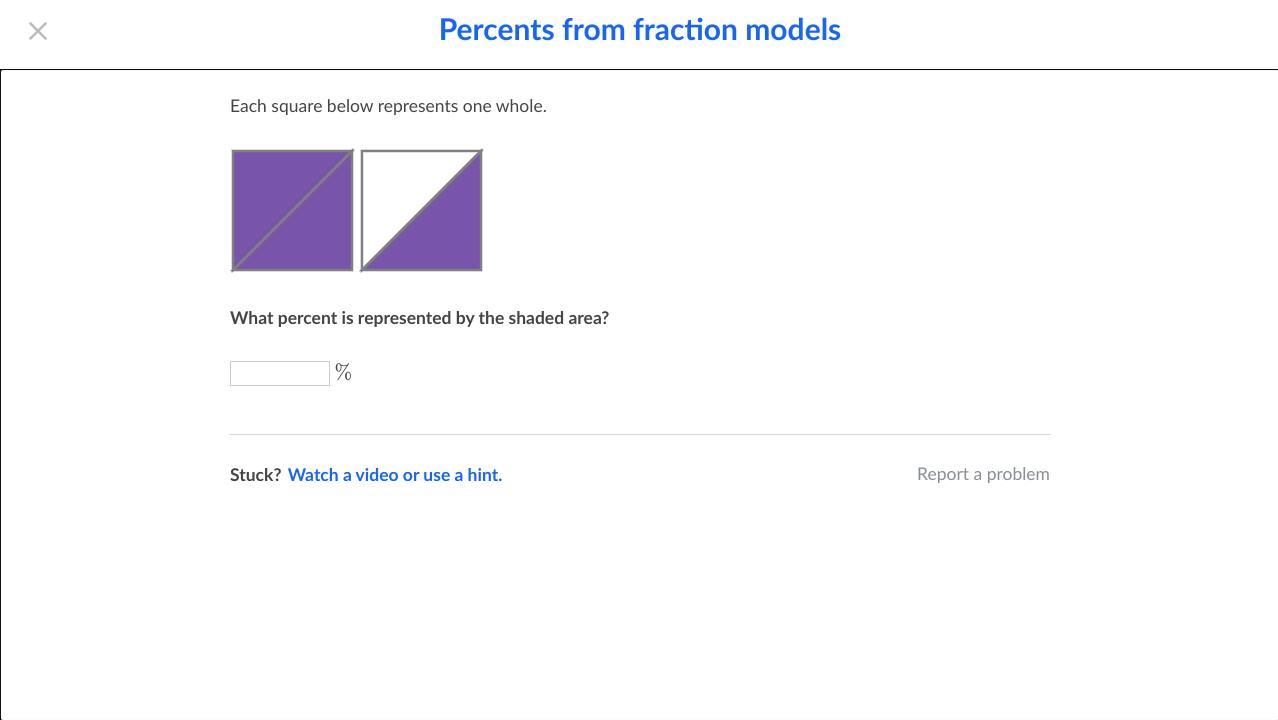The height and width of the screenshot is (720, 1278).
Task: Click the "Report a problem" link
Action: (983, 474)
